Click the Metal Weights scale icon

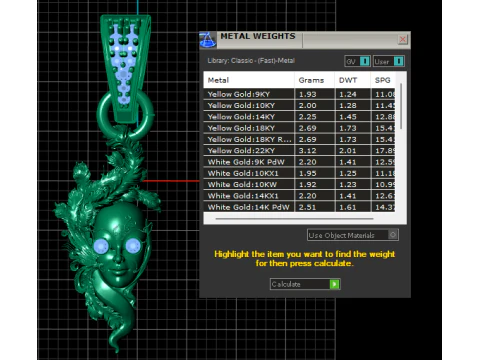coord(208,40)
